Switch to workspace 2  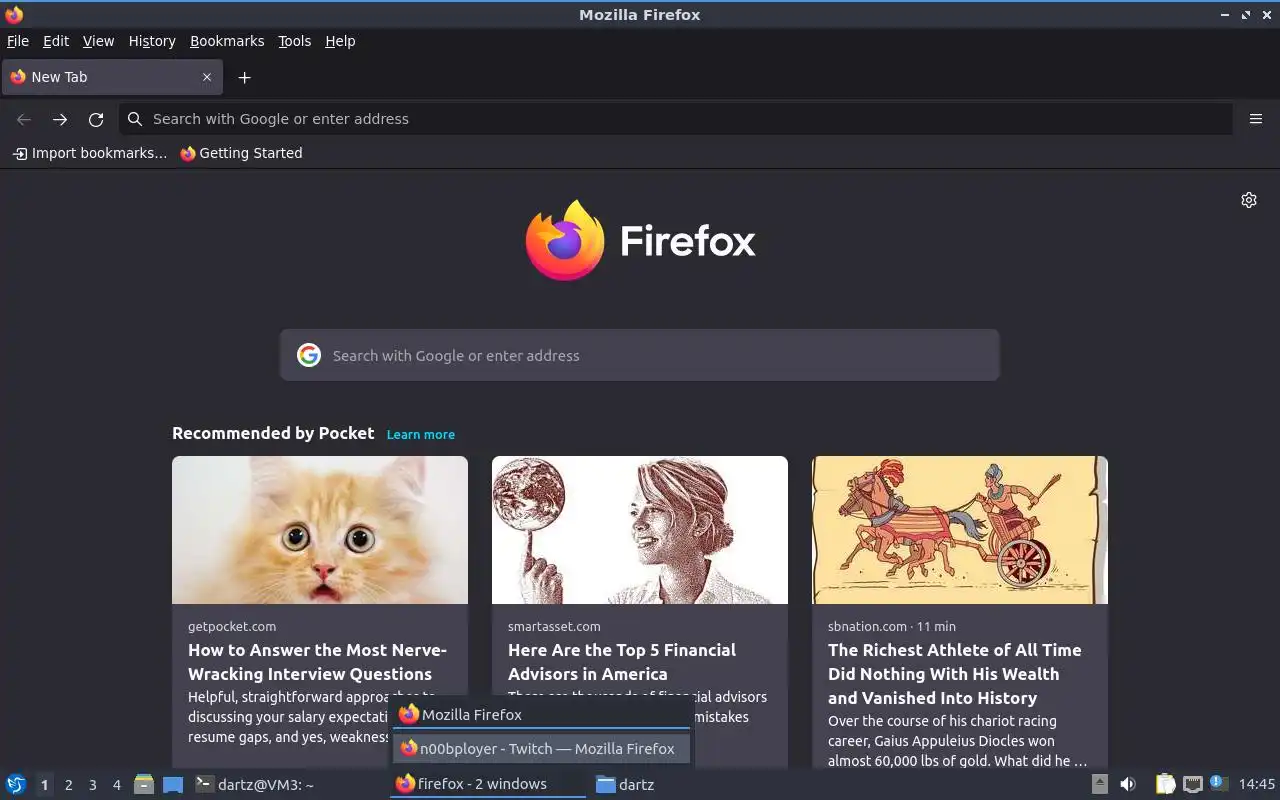click(68, 785)
